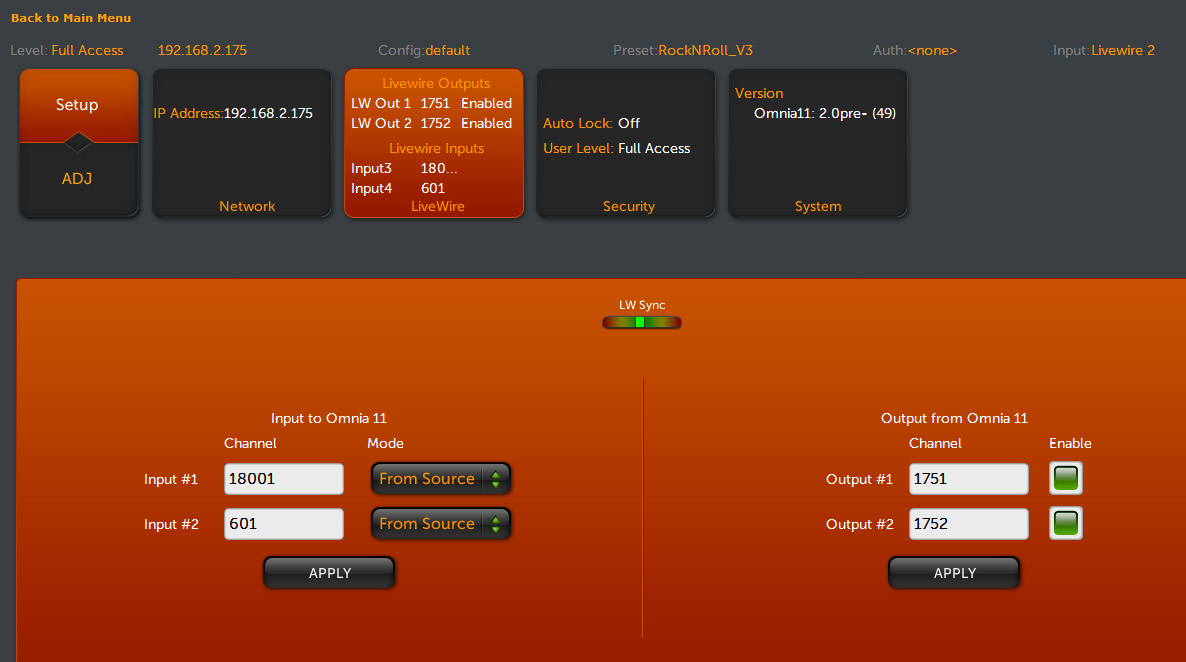Select the LiveWire settings tile

(x=434, y=143)
